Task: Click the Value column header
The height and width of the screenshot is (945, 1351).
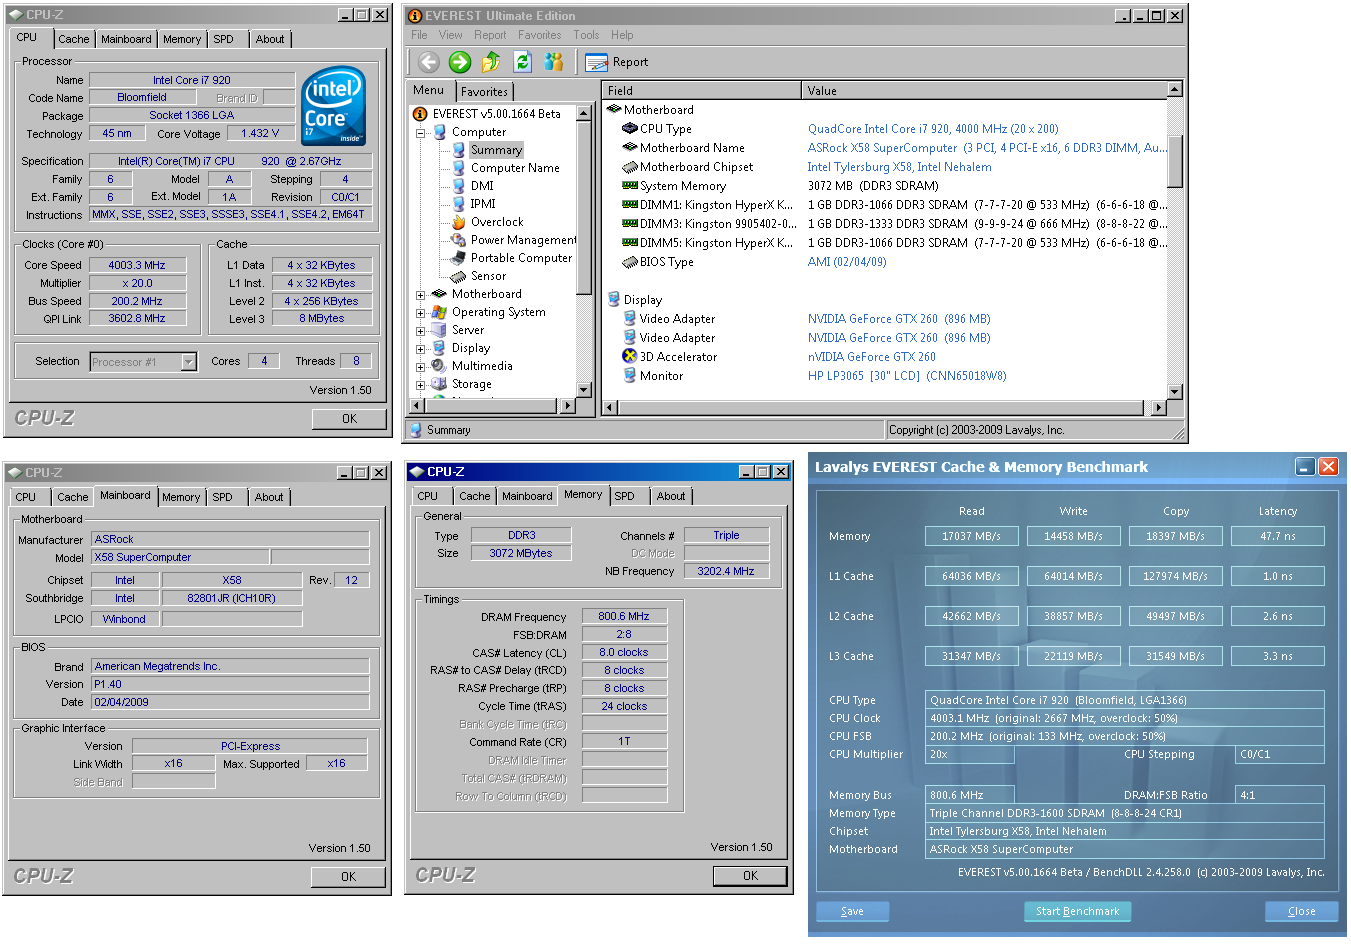Action: pyautogui.click(x=985, y=90)
